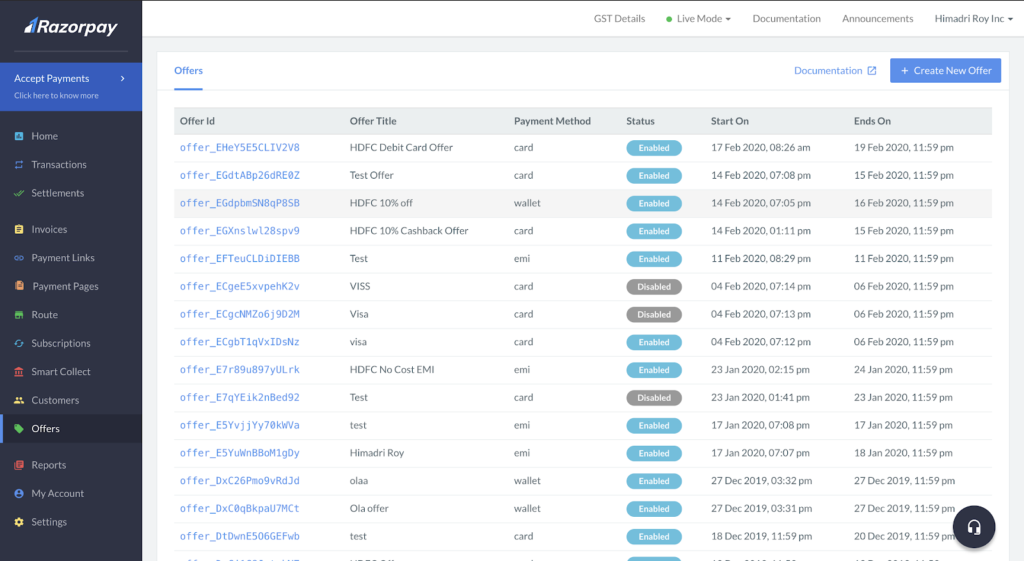Open offer_DtDwnE506GEFwb link

click(x=240, y=536)
